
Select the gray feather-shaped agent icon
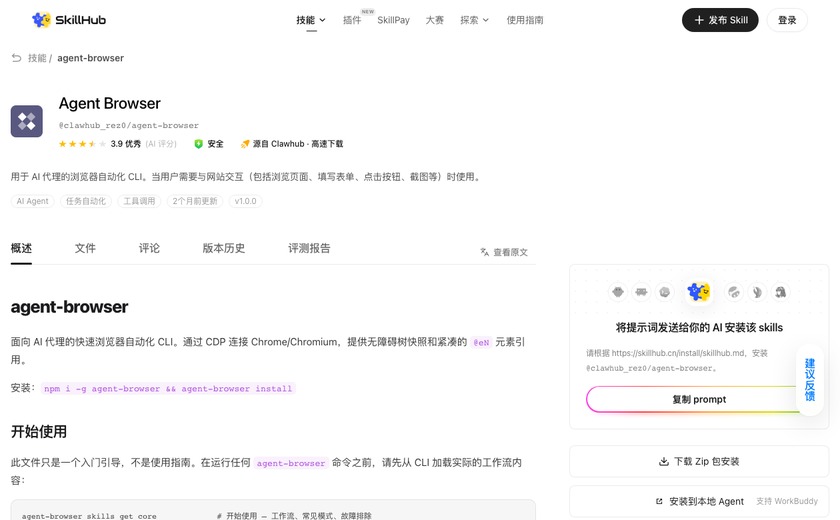757,292
